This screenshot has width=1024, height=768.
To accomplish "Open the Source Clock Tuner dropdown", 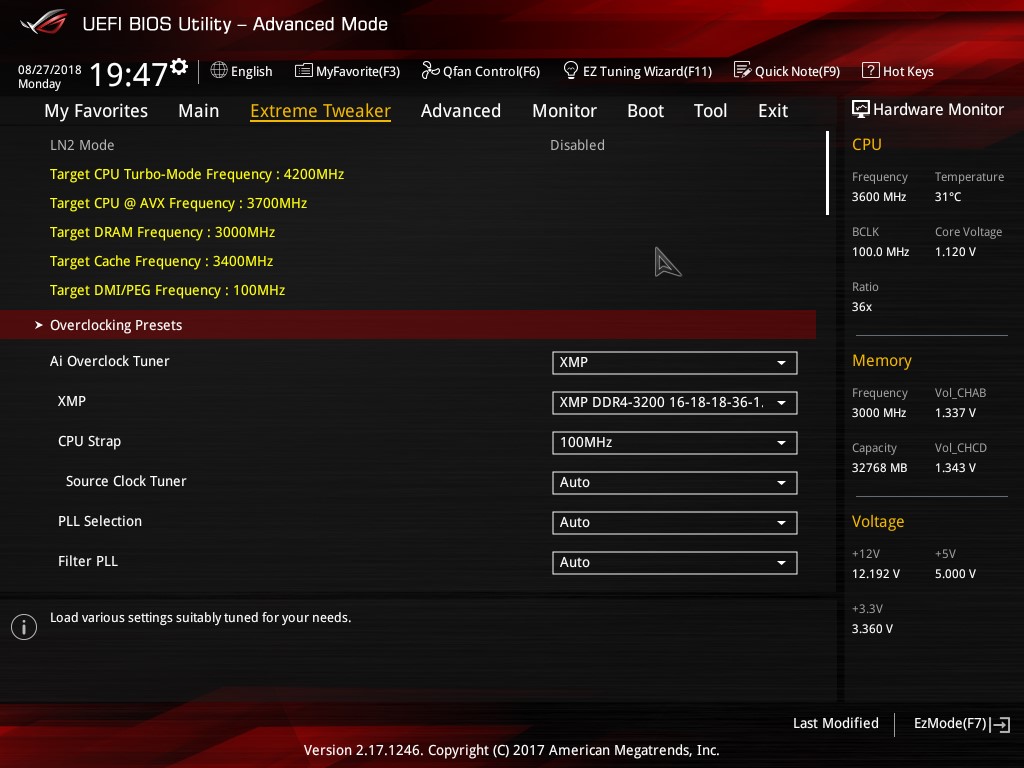I will point(675,483).
